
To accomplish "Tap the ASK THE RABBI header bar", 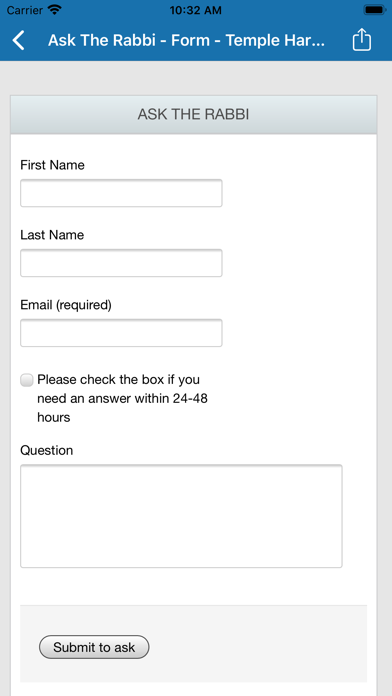I will coord(194,115).
